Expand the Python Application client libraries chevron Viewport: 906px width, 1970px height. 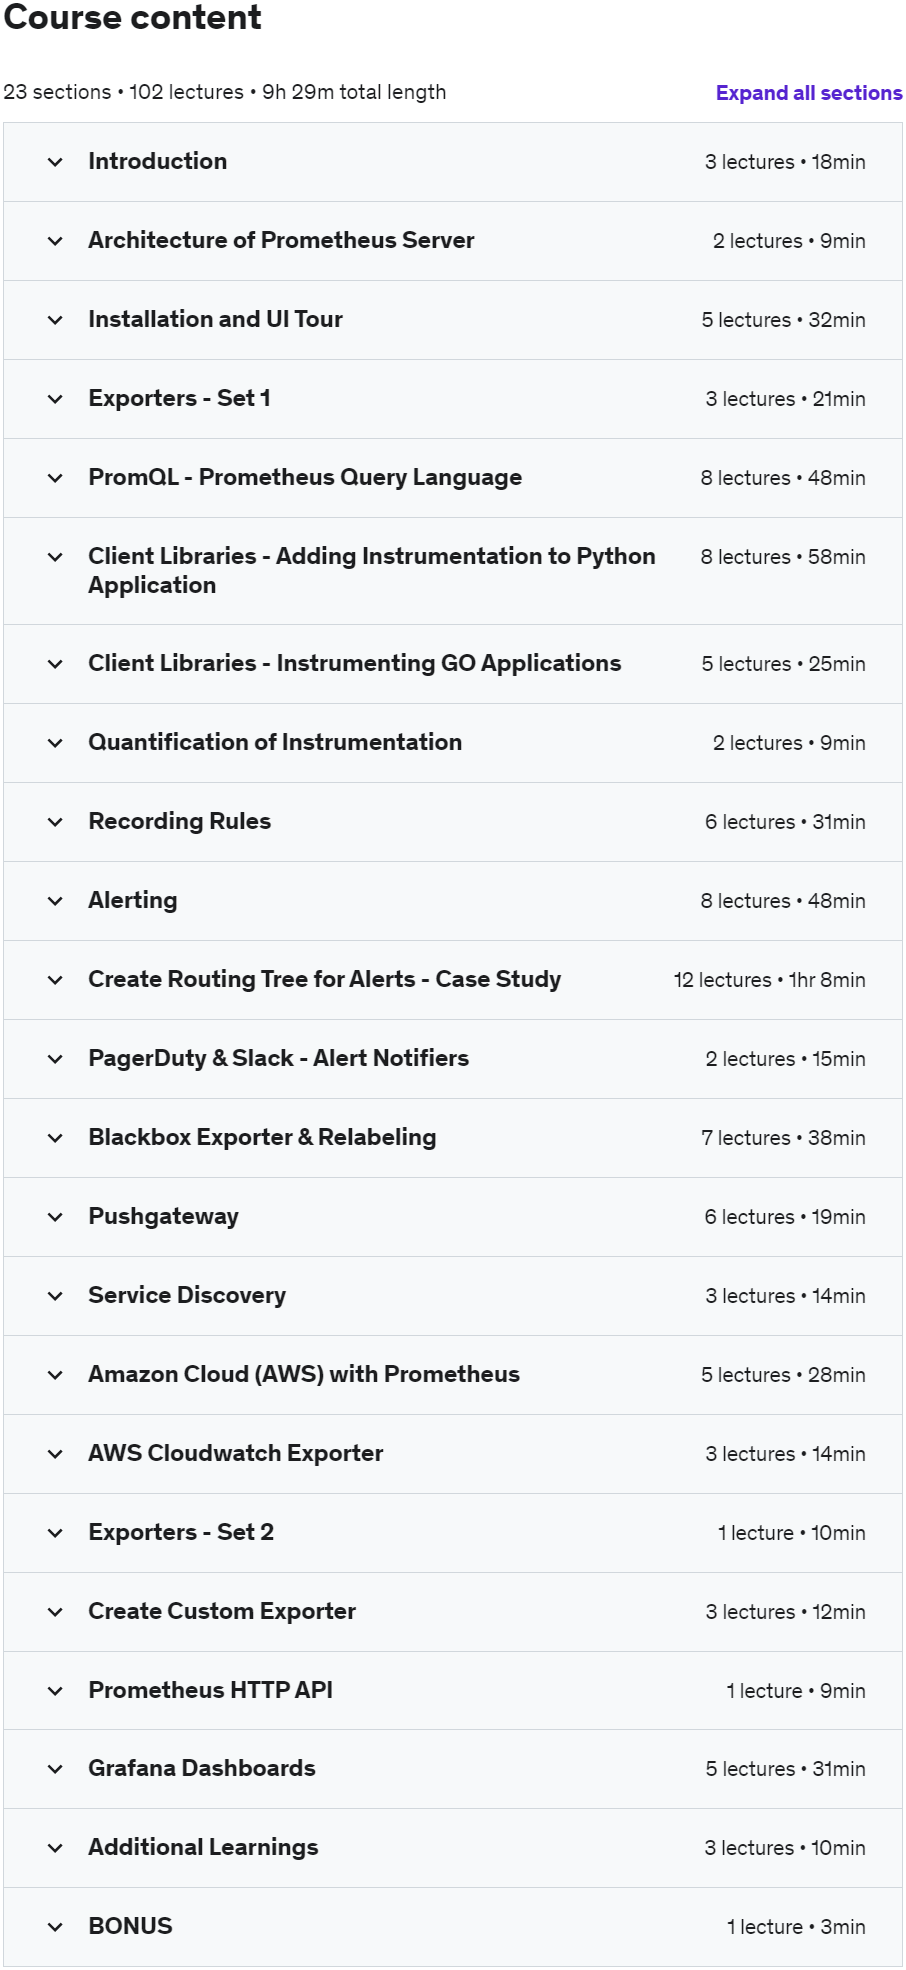tap(55, 557)
